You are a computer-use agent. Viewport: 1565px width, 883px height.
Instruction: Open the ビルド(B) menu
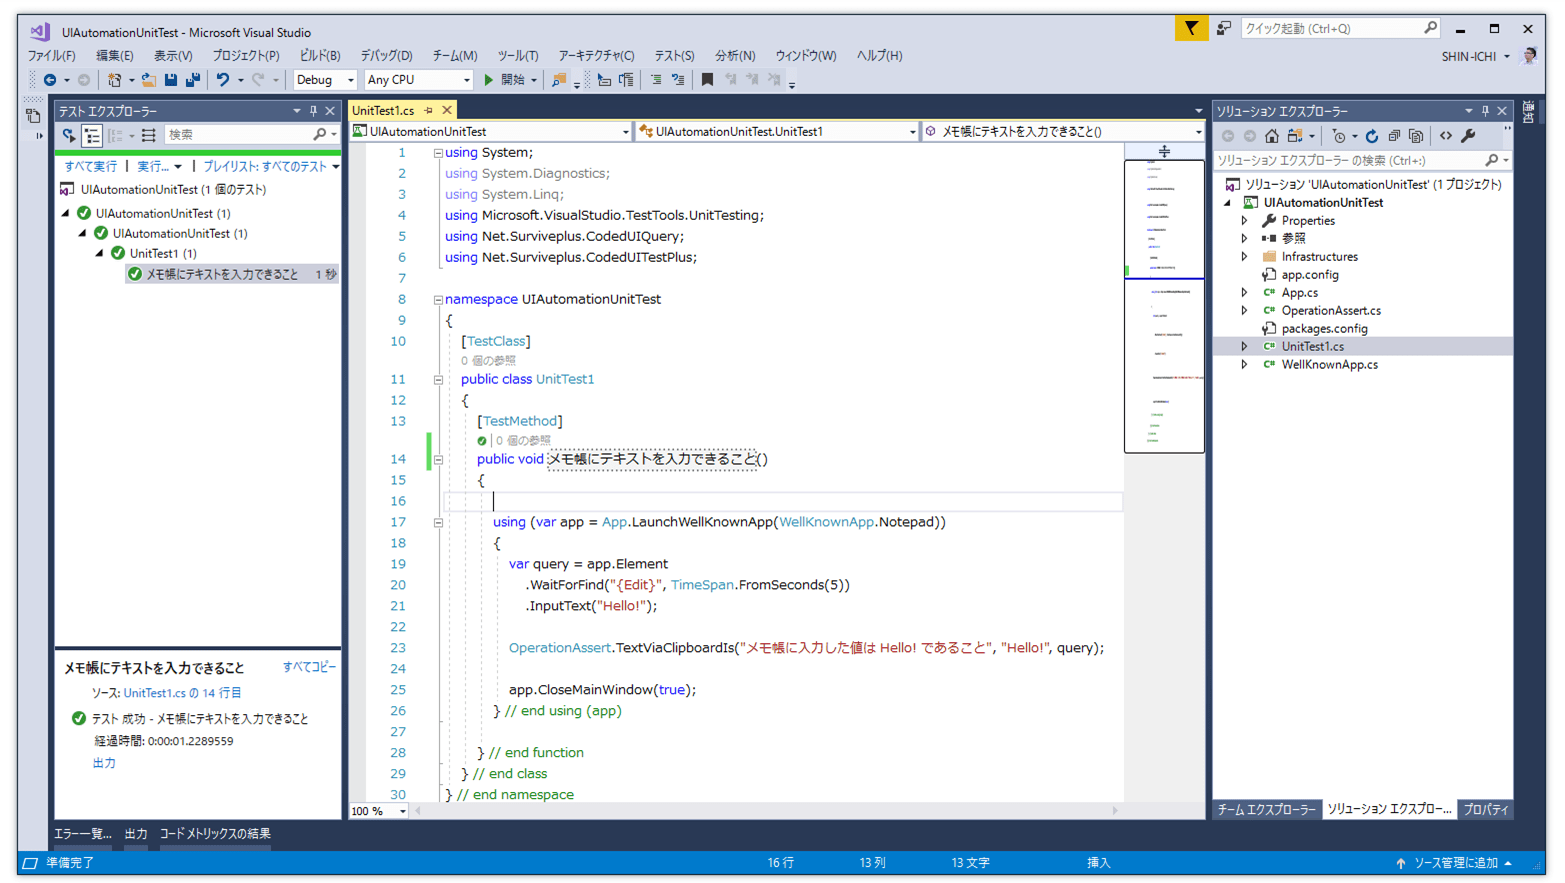coord(320,56)
